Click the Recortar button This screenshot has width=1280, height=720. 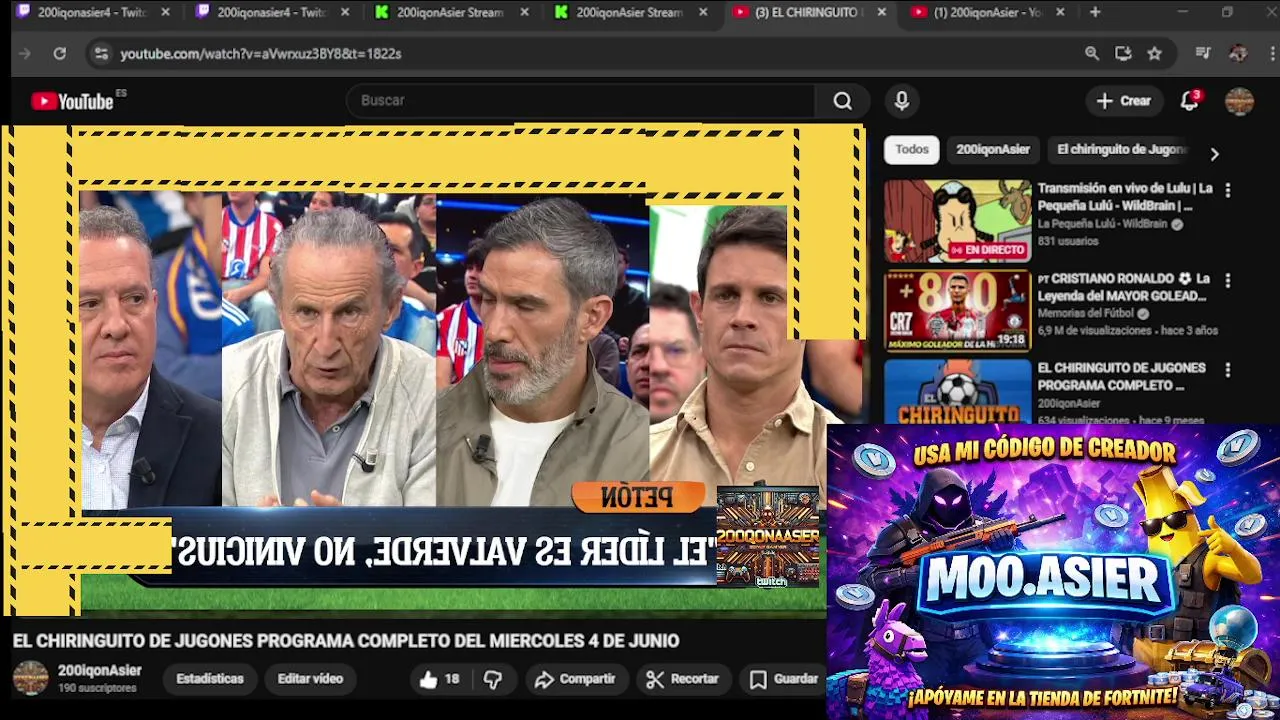[x=683, y=679]
